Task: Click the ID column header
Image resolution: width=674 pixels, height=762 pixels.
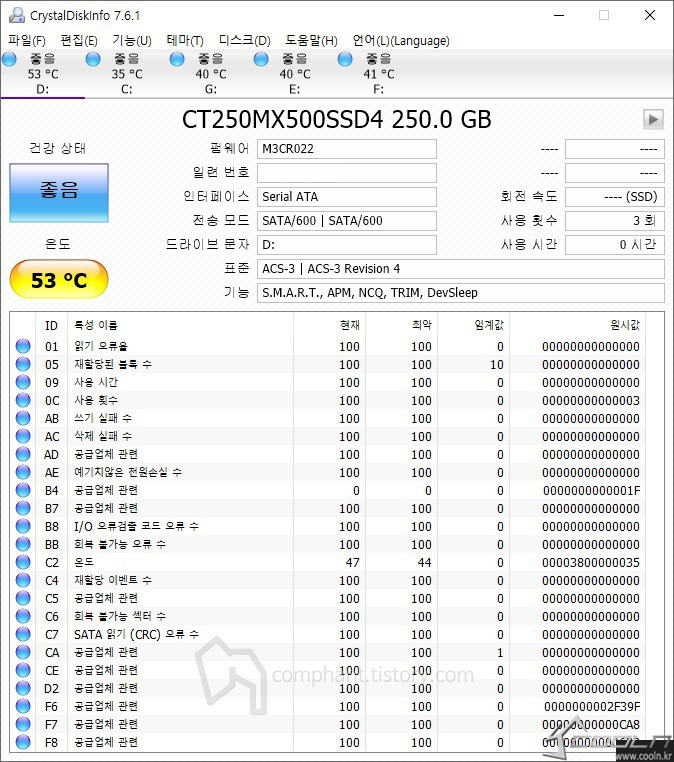Action: (x=52, y=325)
